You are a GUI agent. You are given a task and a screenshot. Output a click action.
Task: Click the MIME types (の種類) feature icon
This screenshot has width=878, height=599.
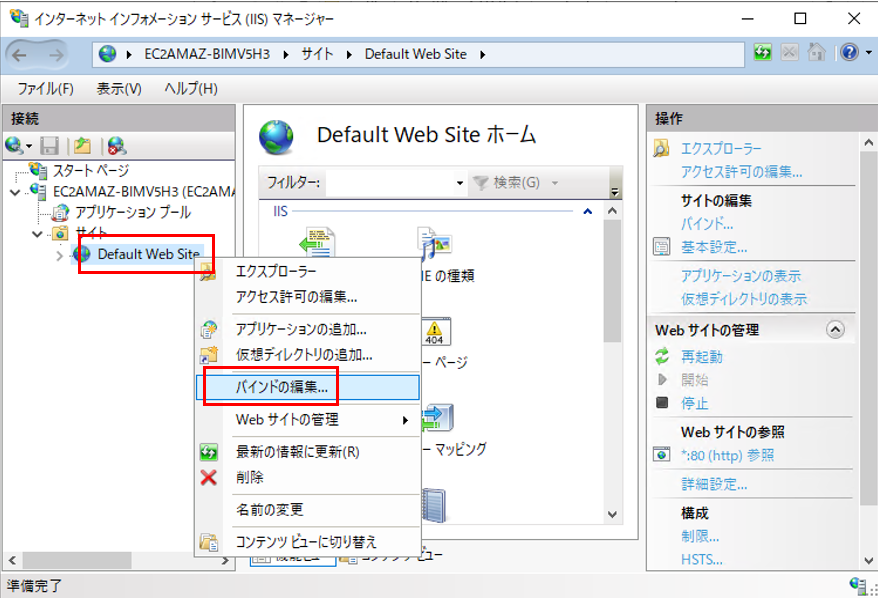[435, 242]
